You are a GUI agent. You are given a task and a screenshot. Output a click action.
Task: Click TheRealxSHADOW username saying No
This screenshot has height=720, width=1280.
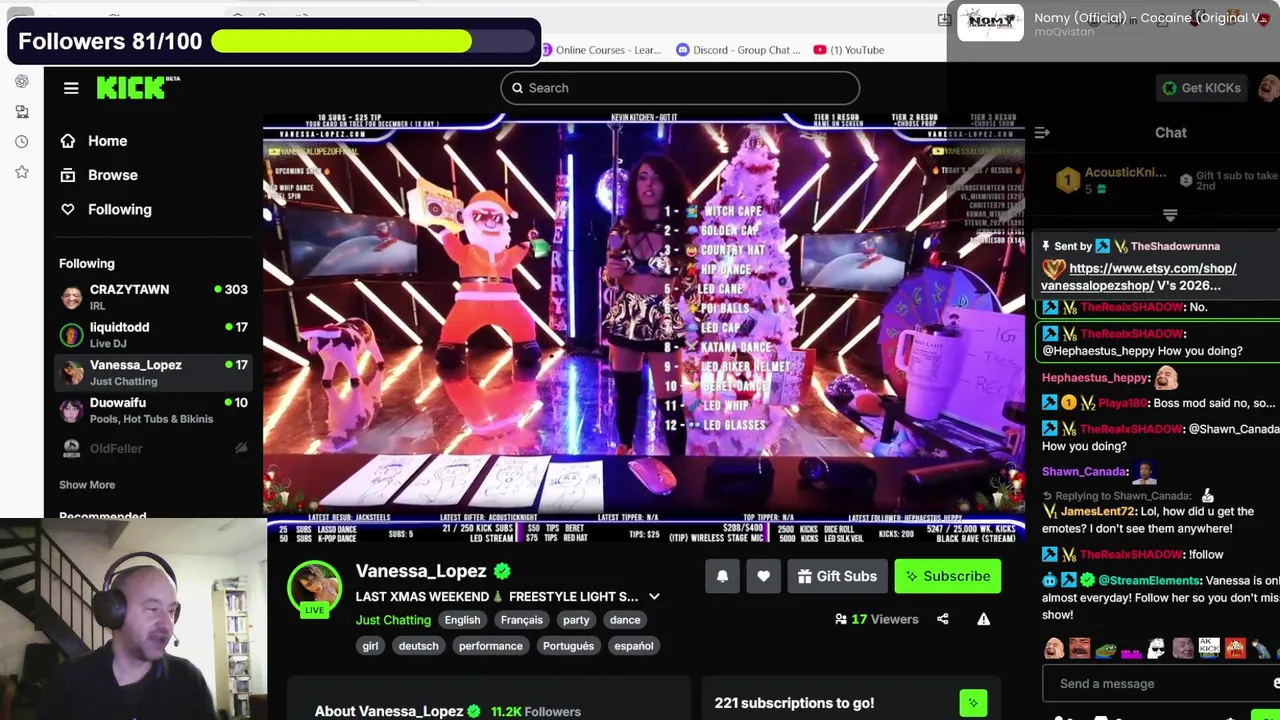[1132, 307]
